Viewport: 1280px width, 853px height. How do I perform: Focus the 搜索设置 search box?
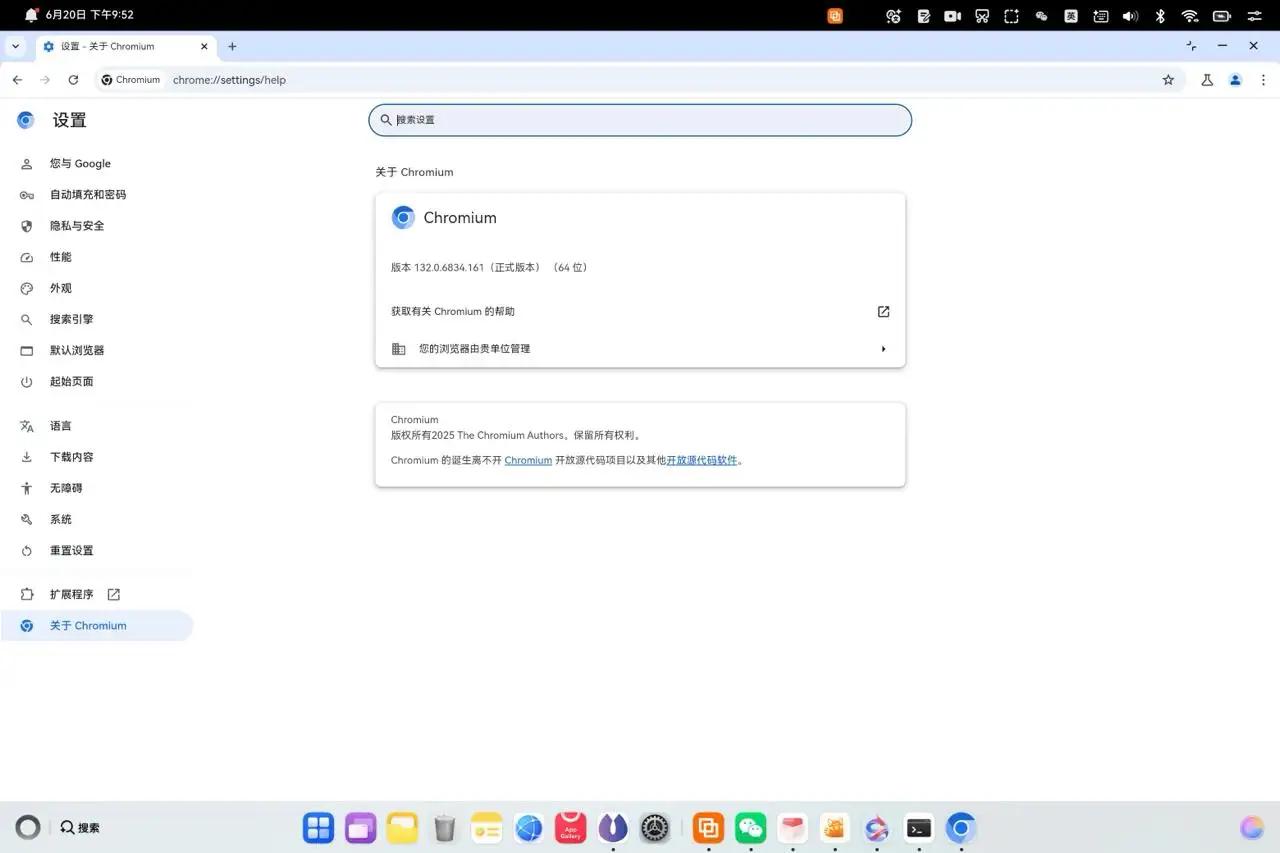coord(640,120)
